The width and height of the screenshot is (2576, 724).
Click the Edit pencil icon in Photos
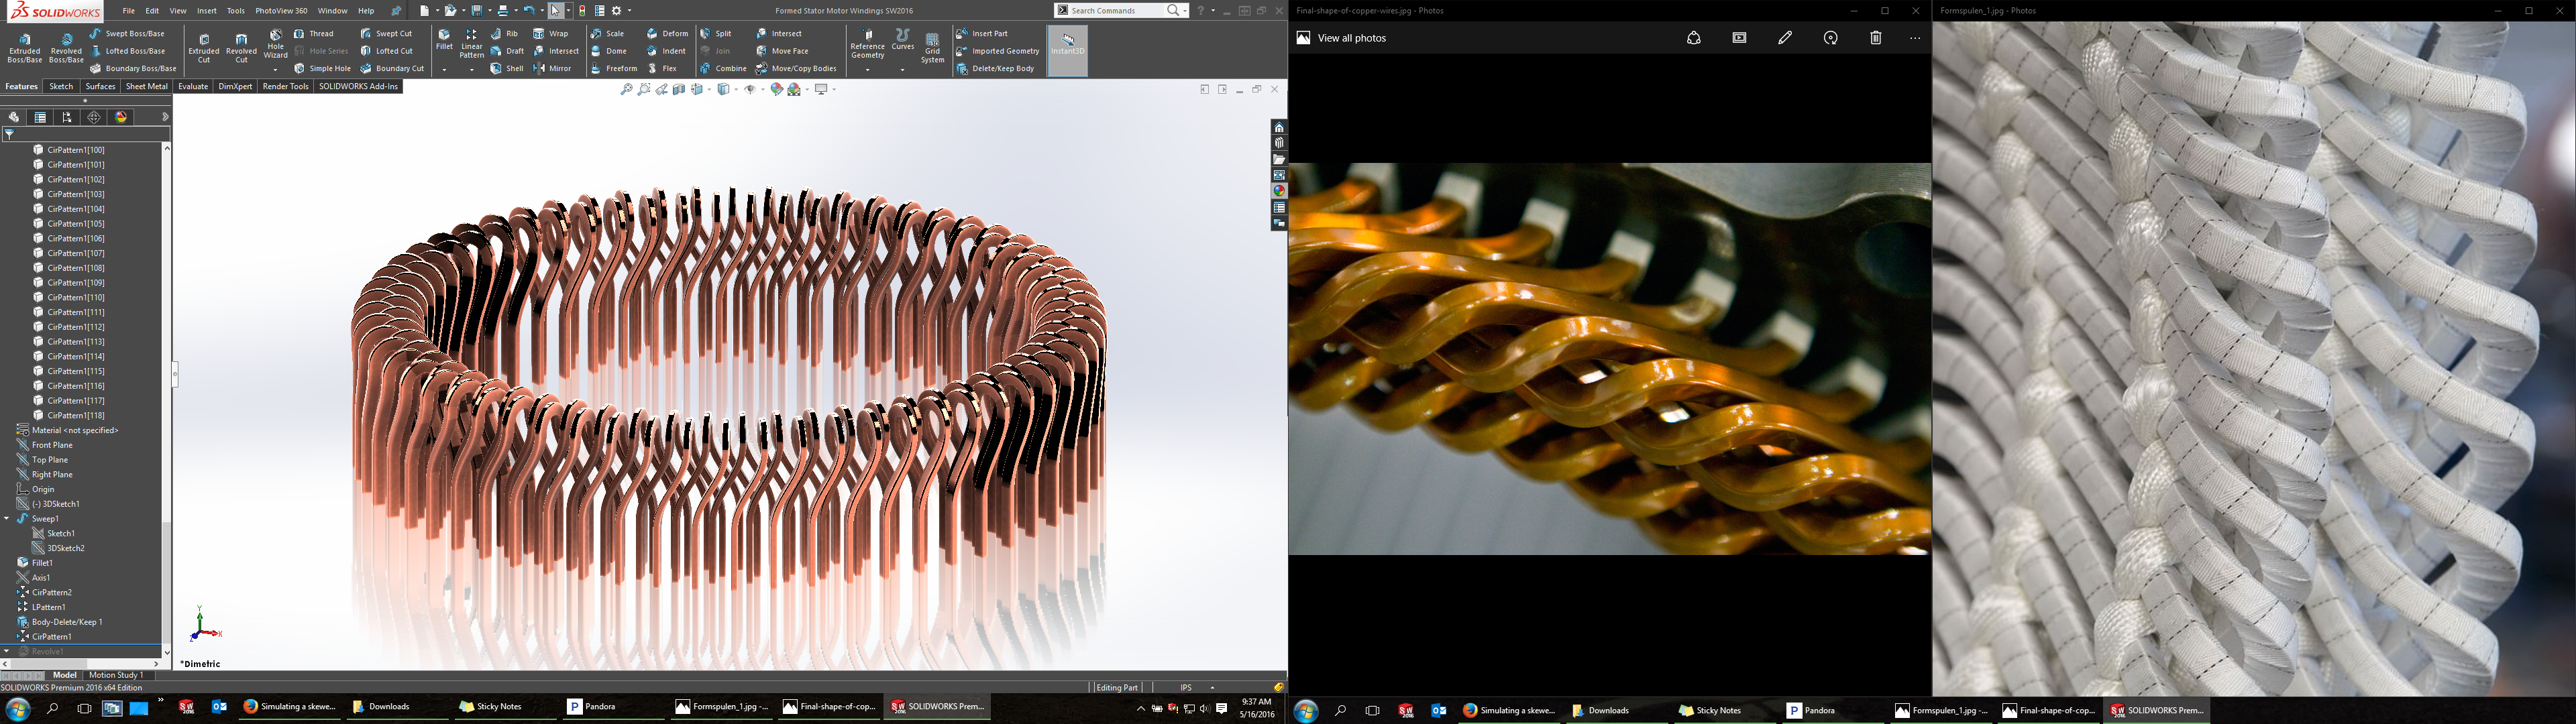click(x=1784, y=37)
